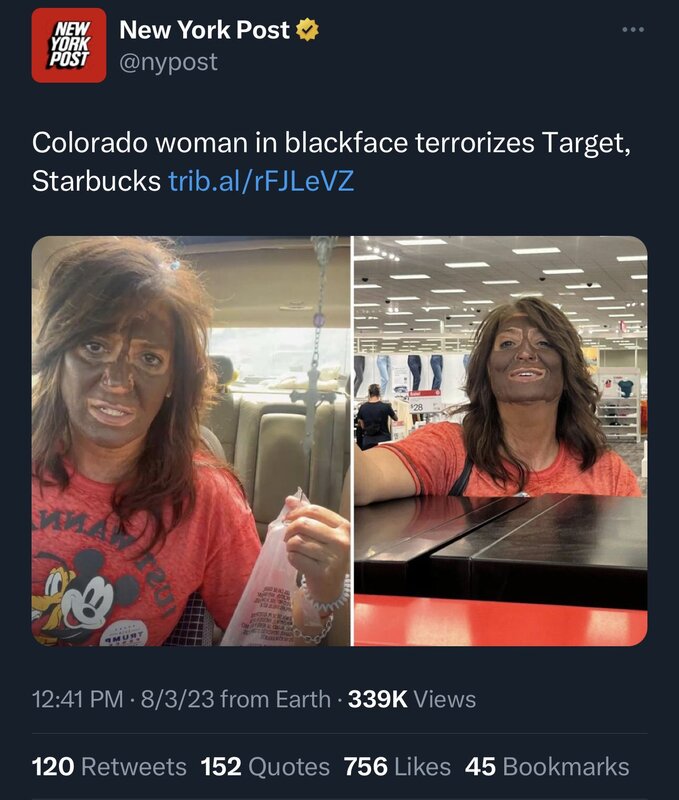This screenshot has width=679, height=800.
Task: Click the word 'Starbucks' in the tweet
Action: pyautogui.click(x=96, y=180)
